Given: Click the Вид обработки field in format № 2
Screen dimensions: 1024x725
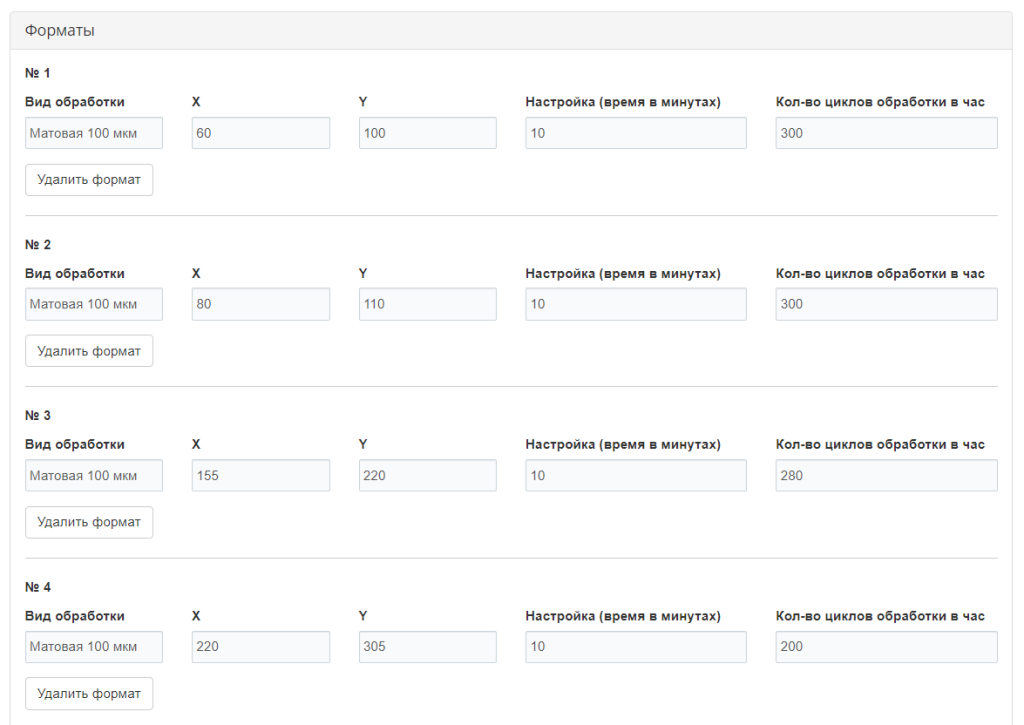Looking at the screenshot, I should [x=94, y=304].
